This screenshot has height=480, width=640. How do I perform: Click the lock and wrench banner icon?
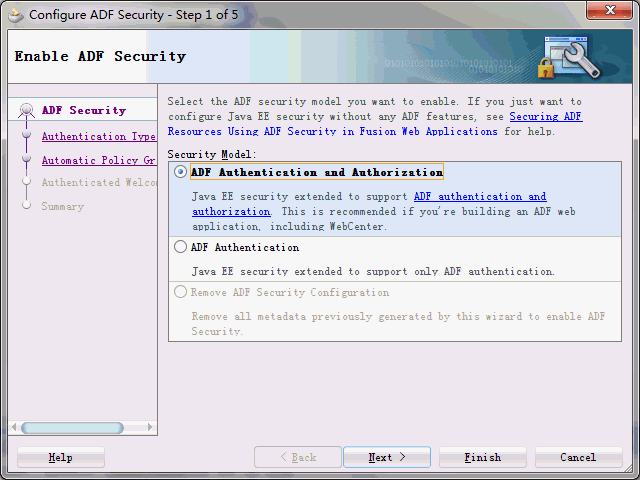pyautogui.click(x=570, y=57)
